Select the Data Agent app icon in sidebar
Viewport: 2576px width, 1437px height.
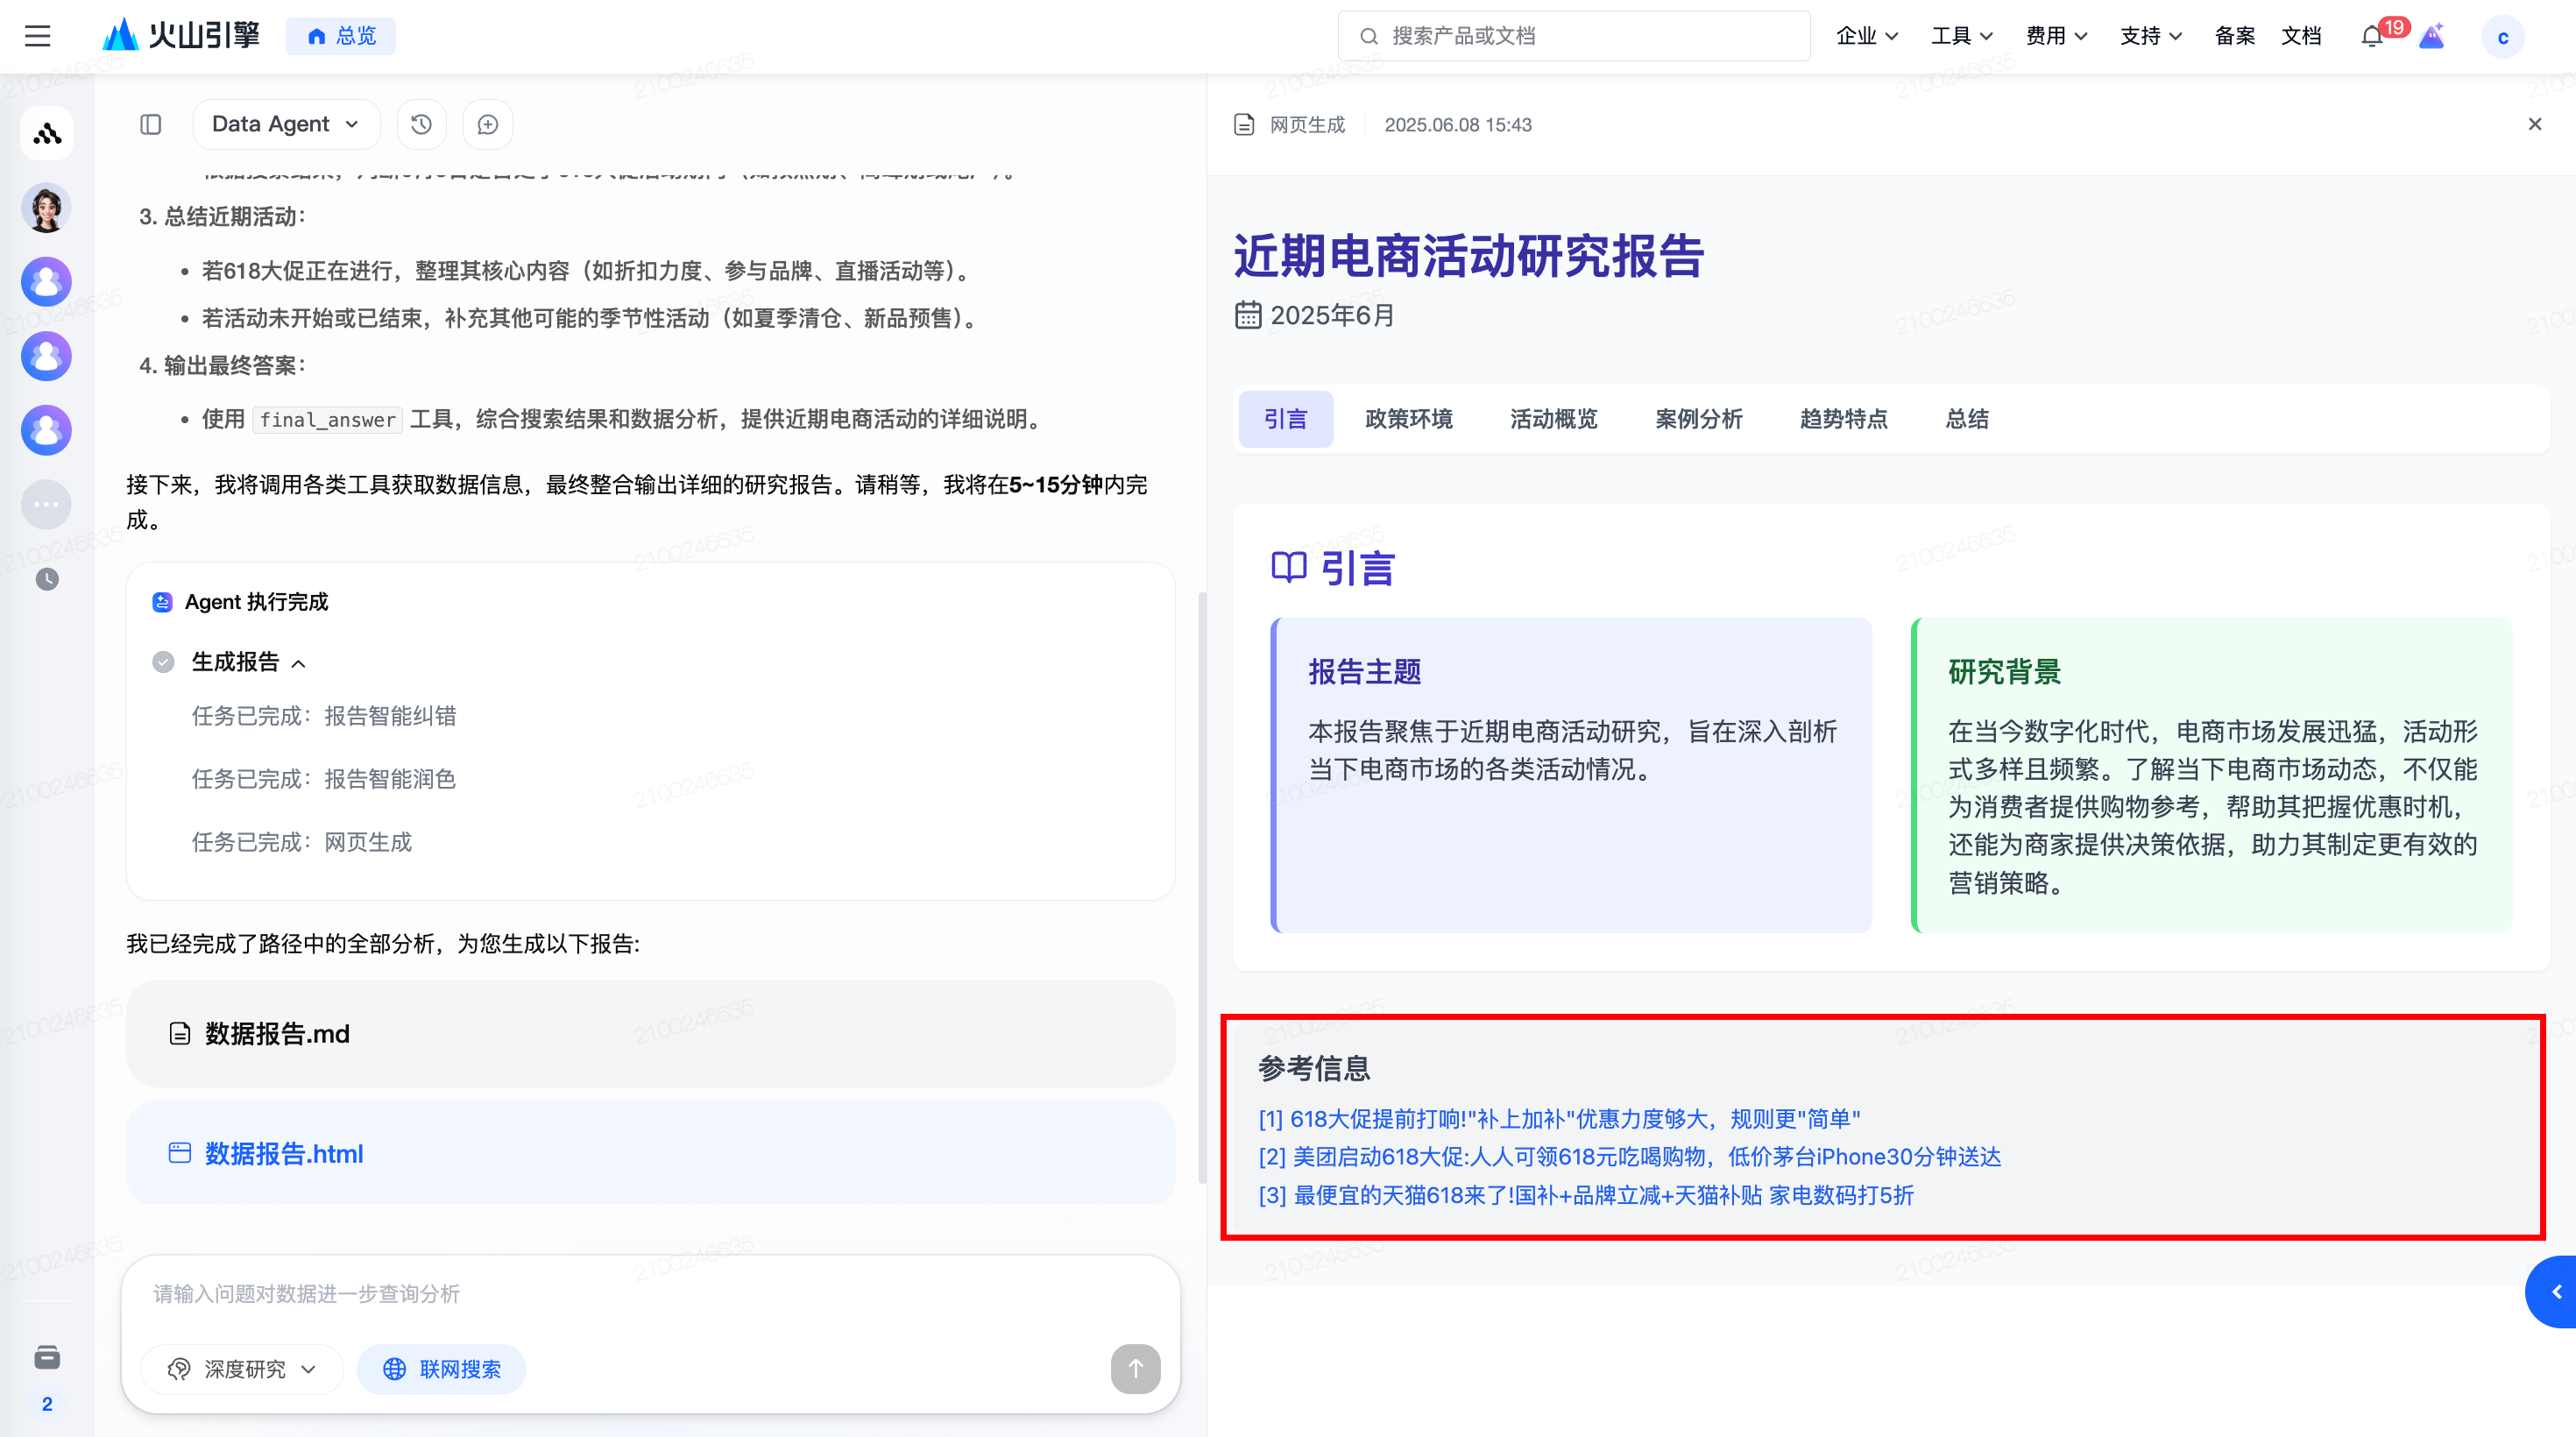(x=47, y=133)
